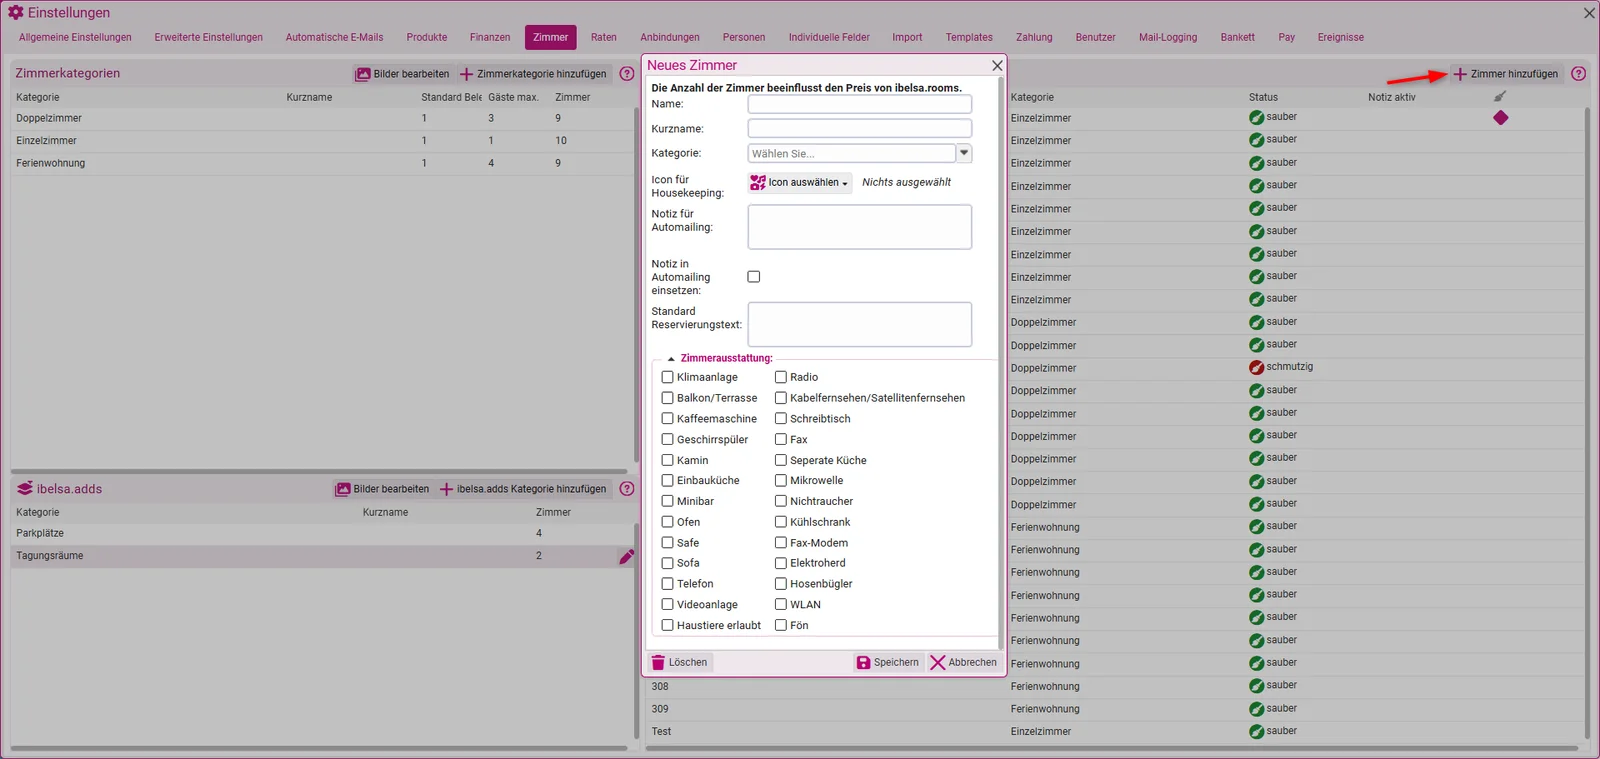This screenshot has height=759, width=1600.
Task: Click the sauber status icon for room Test
Action: click(1256, 732)
